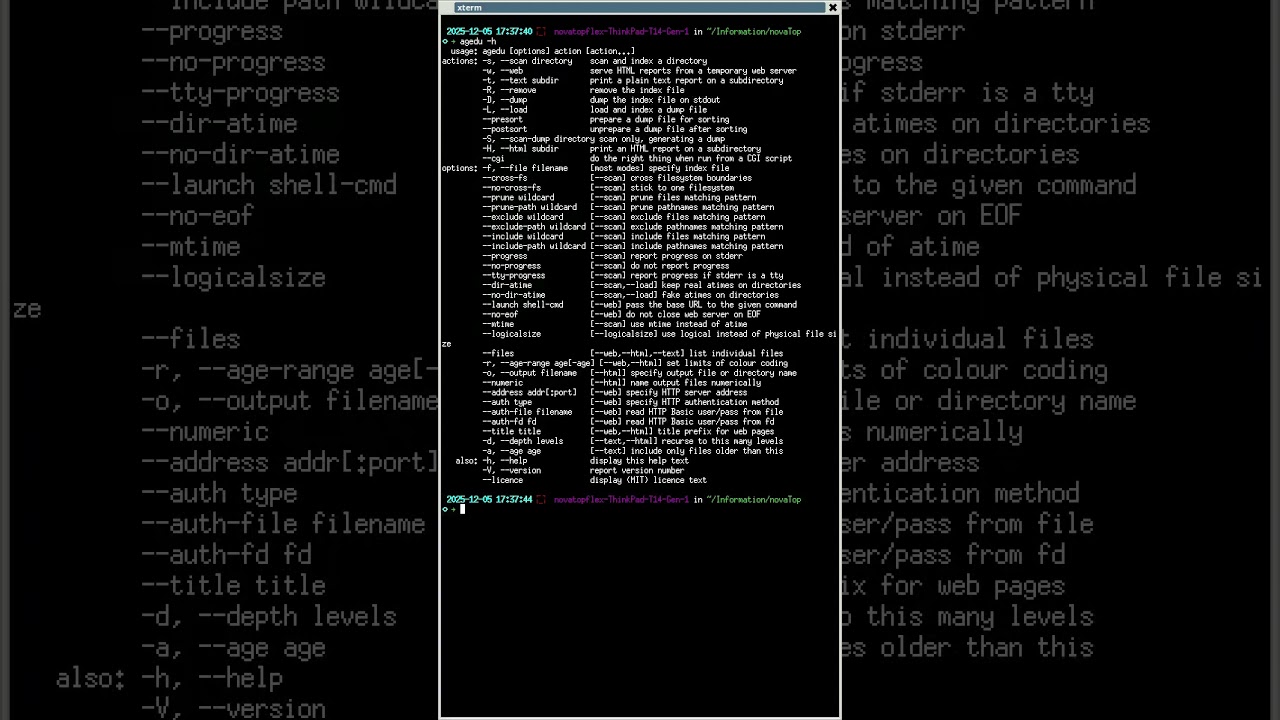Image resolution: width=1280 pixels, height=720 pixels.
Task: Click '-s, --scan directory' in the xterm window
Action: (527, 61)
